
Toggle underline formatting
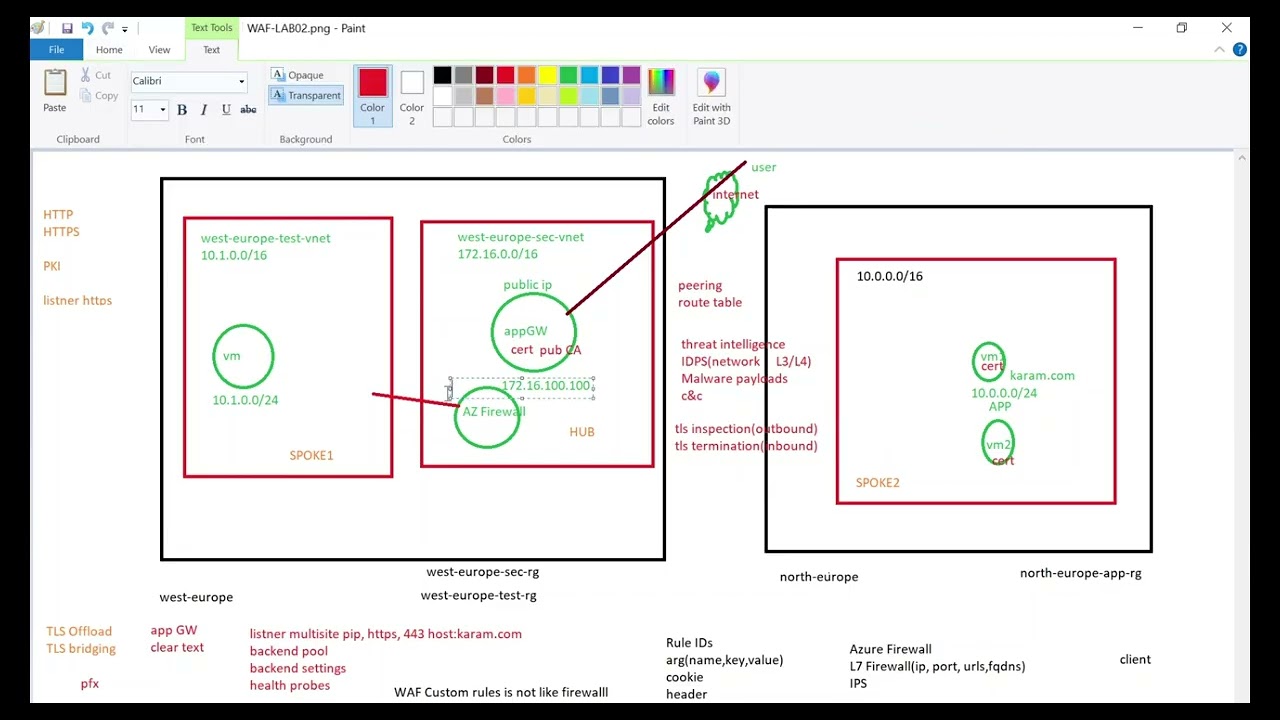coord(226,110)
